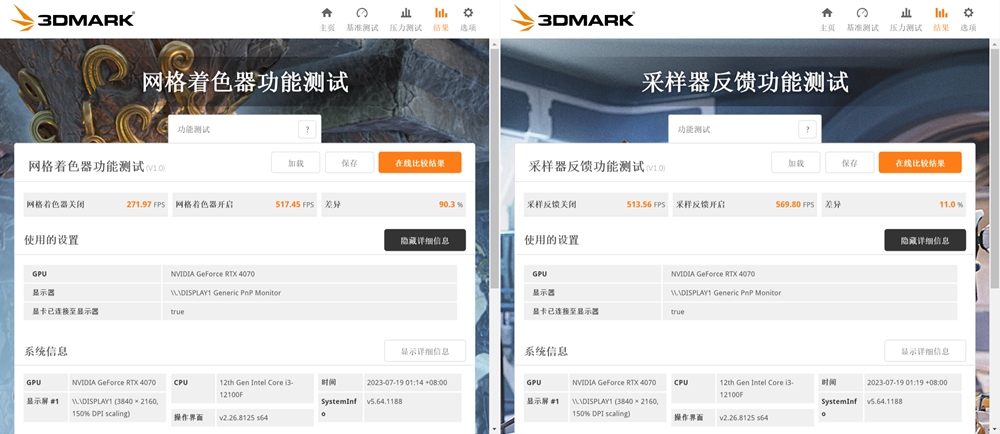Click v2.26.8125 s64 in right window
Image resolution: width=1000 pixels, height=434 pixels.
[744, 418]
